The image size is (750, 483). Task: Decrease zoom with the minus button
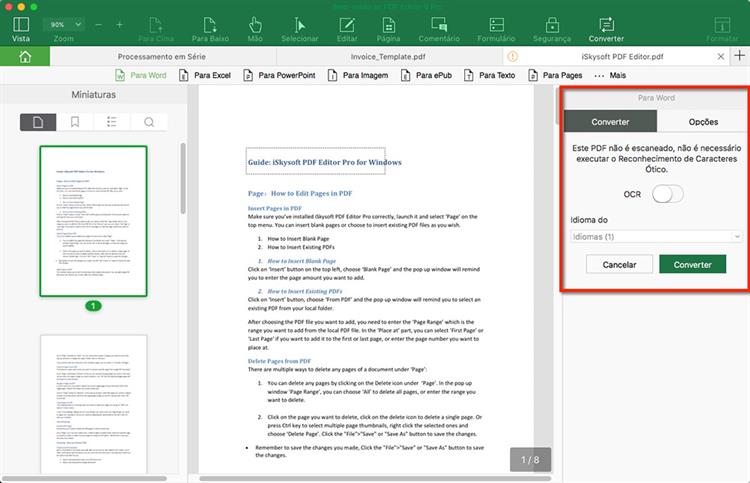98,24
